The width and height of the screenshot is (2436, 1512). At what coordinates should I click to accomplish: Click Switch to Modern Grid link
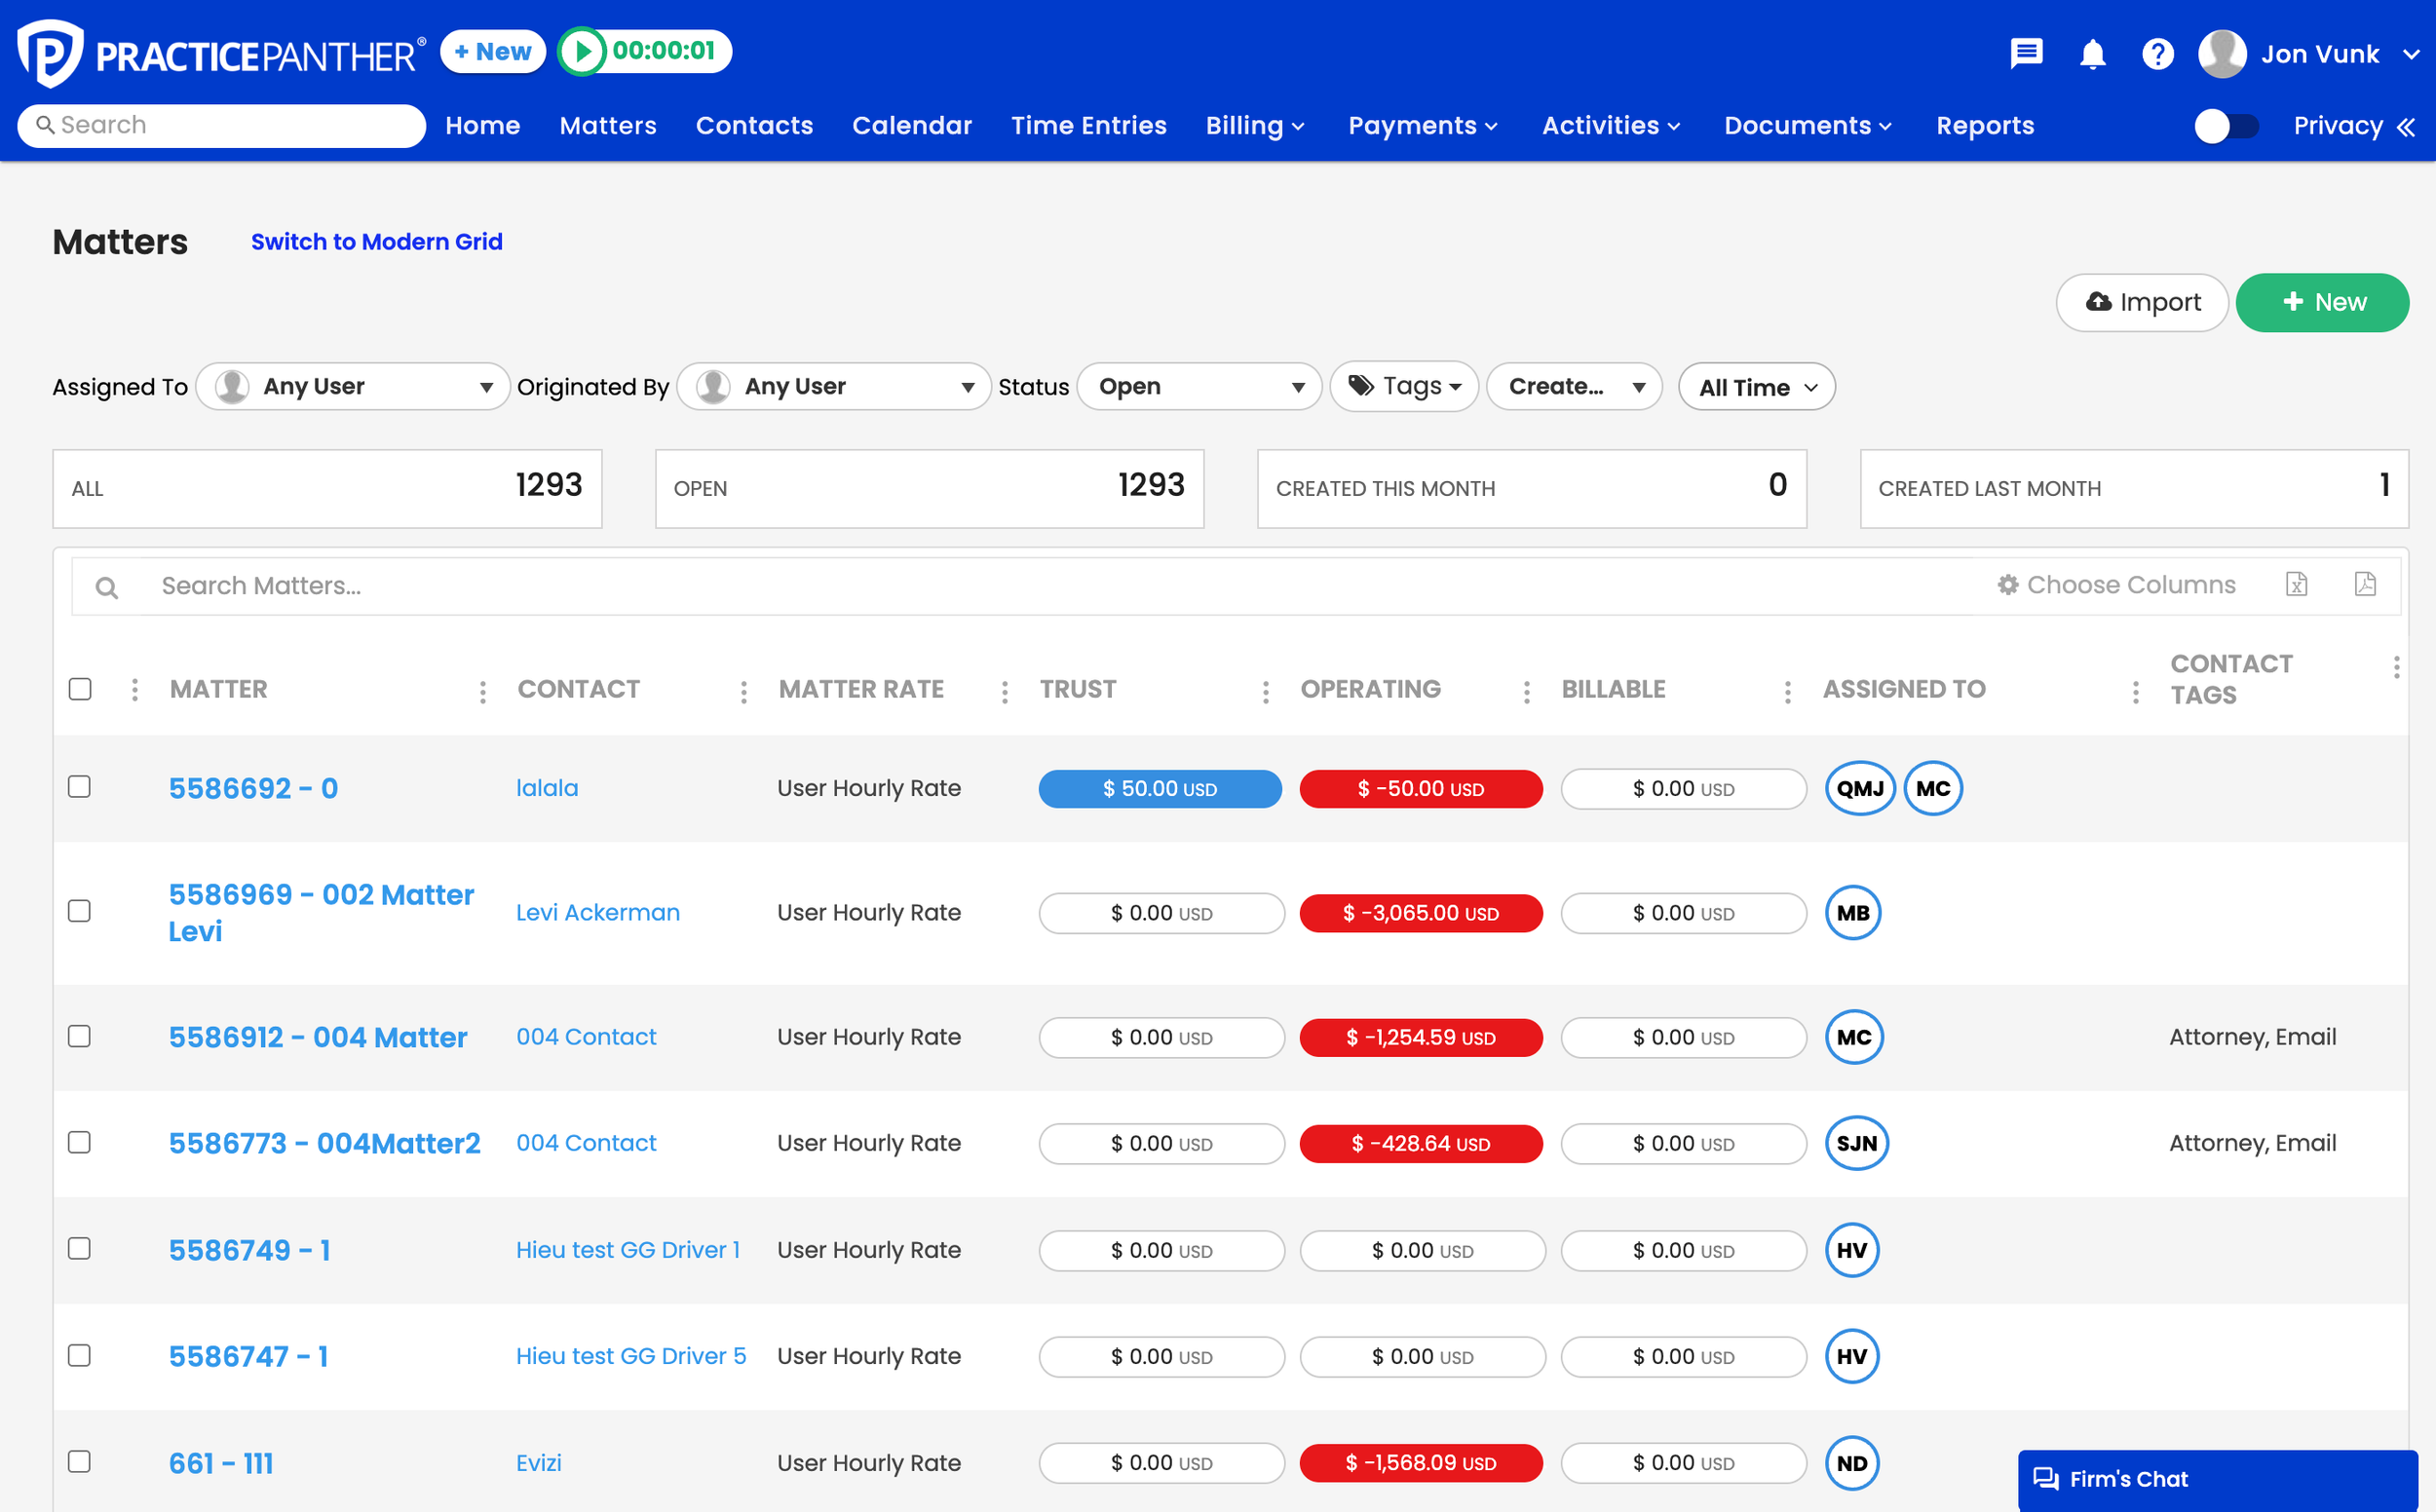[x=376, y=242]
